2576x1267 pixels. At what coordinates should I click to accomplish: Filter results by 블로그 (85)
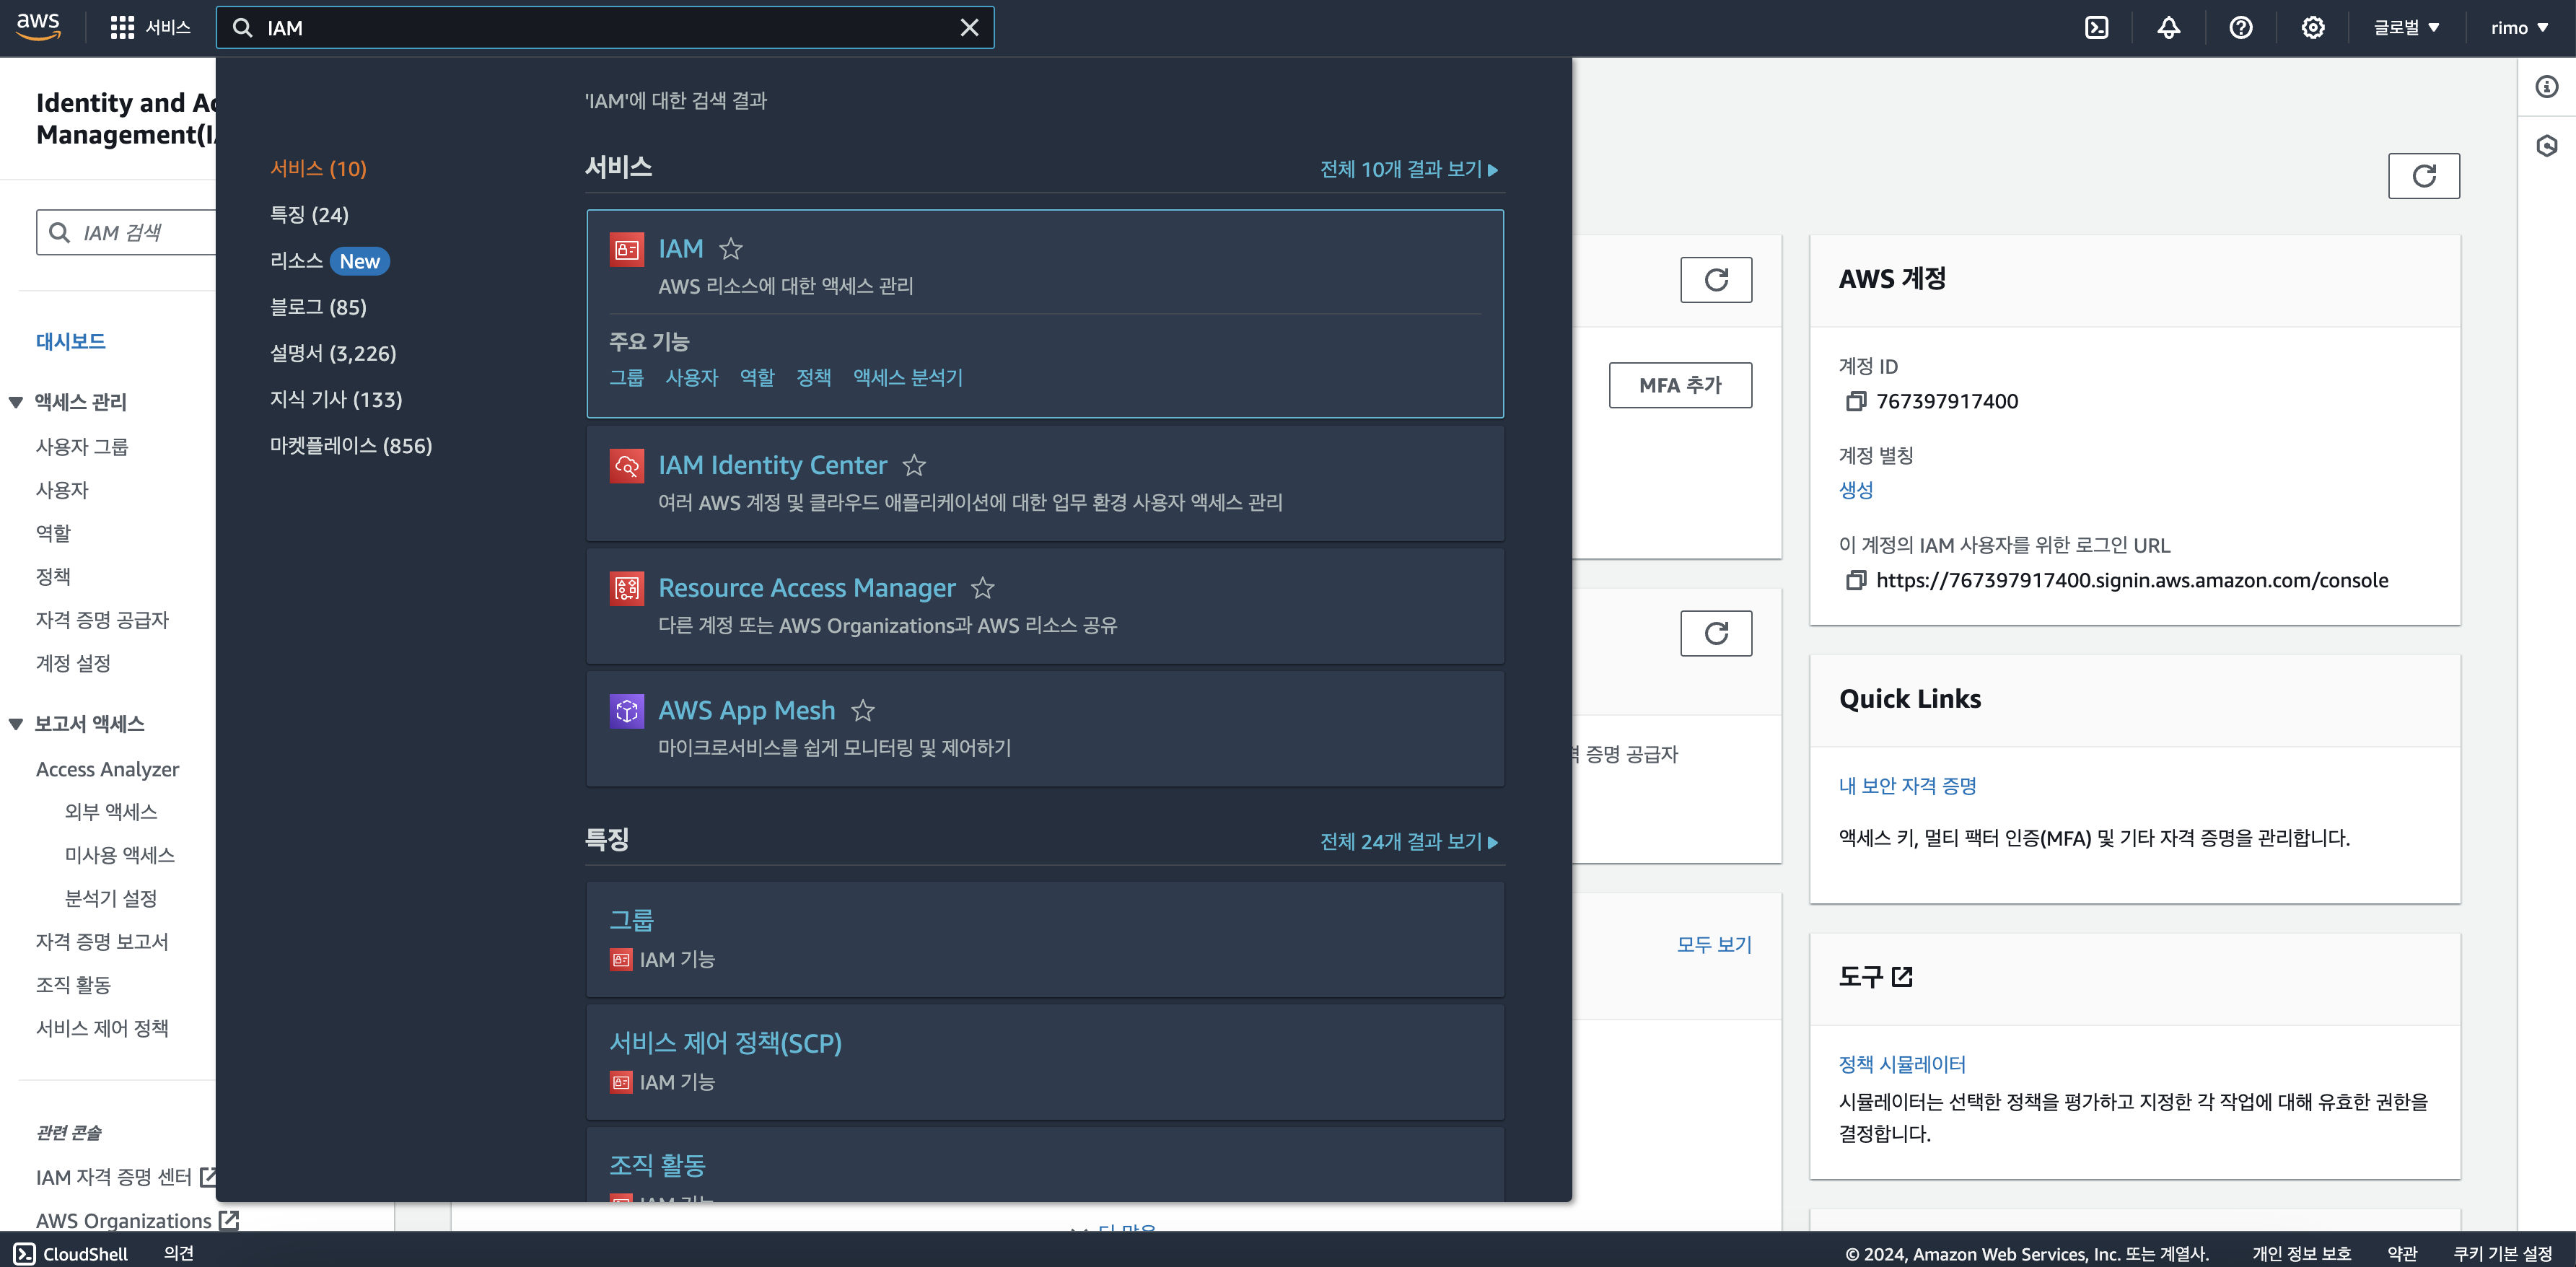[x=318, y=307]
